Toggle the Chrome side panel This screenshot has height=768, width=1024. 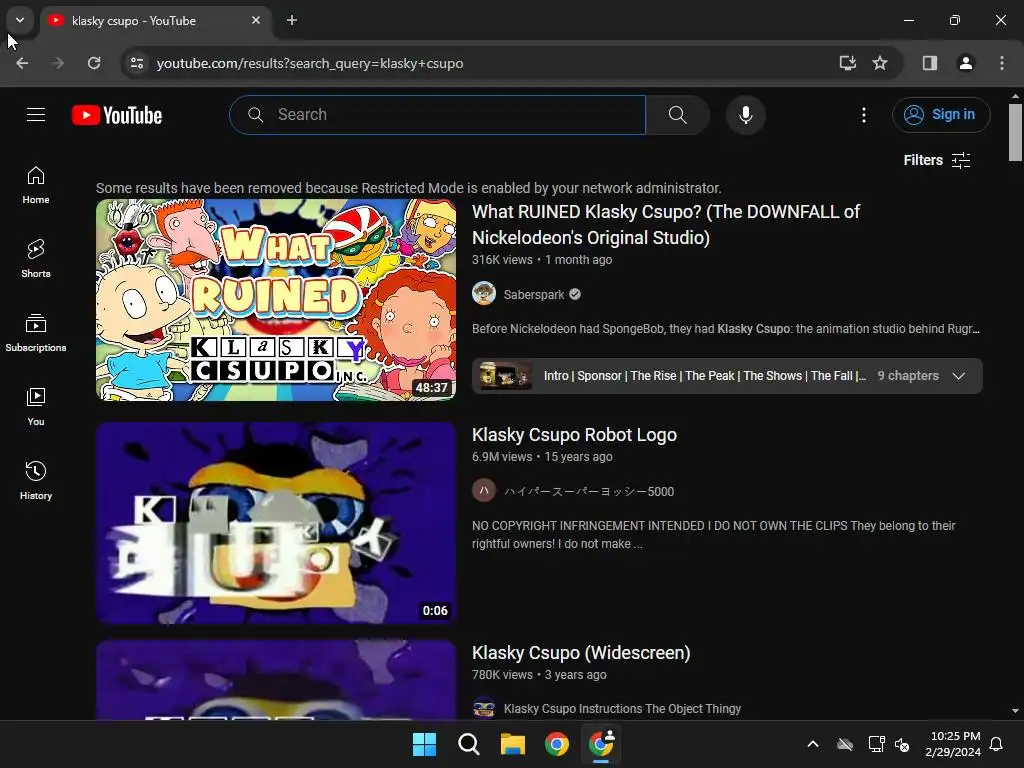930,63
